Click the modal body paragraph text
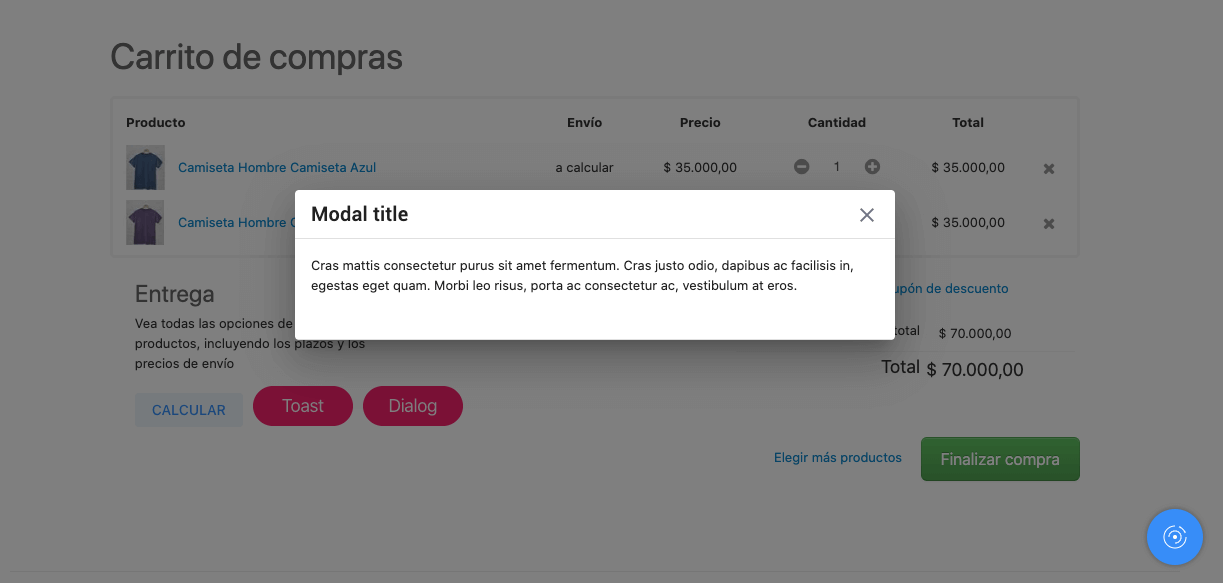The image size is (1223, 583). point(583,276)
